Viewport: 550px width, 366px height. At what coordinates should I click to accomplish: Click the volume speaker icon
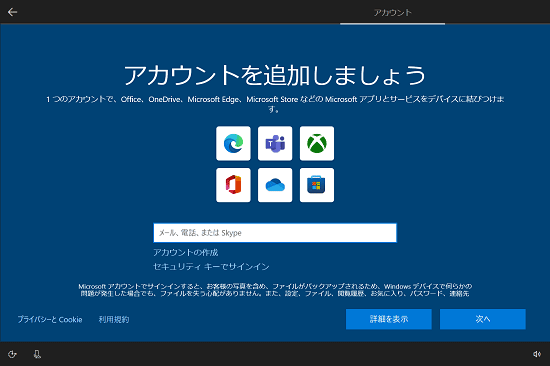pyautogui.click(x=537, y=354)
